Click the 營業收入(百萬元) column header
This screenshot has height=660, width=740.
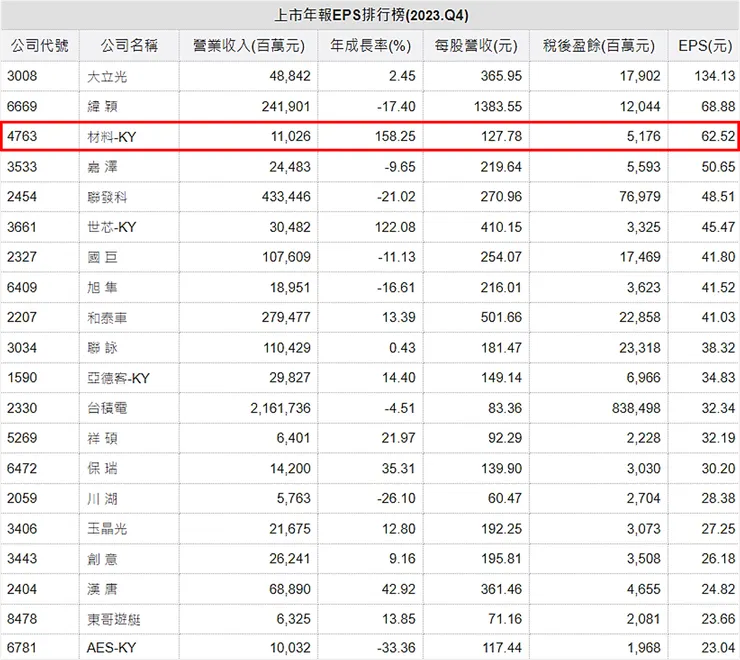click(249, 45)
